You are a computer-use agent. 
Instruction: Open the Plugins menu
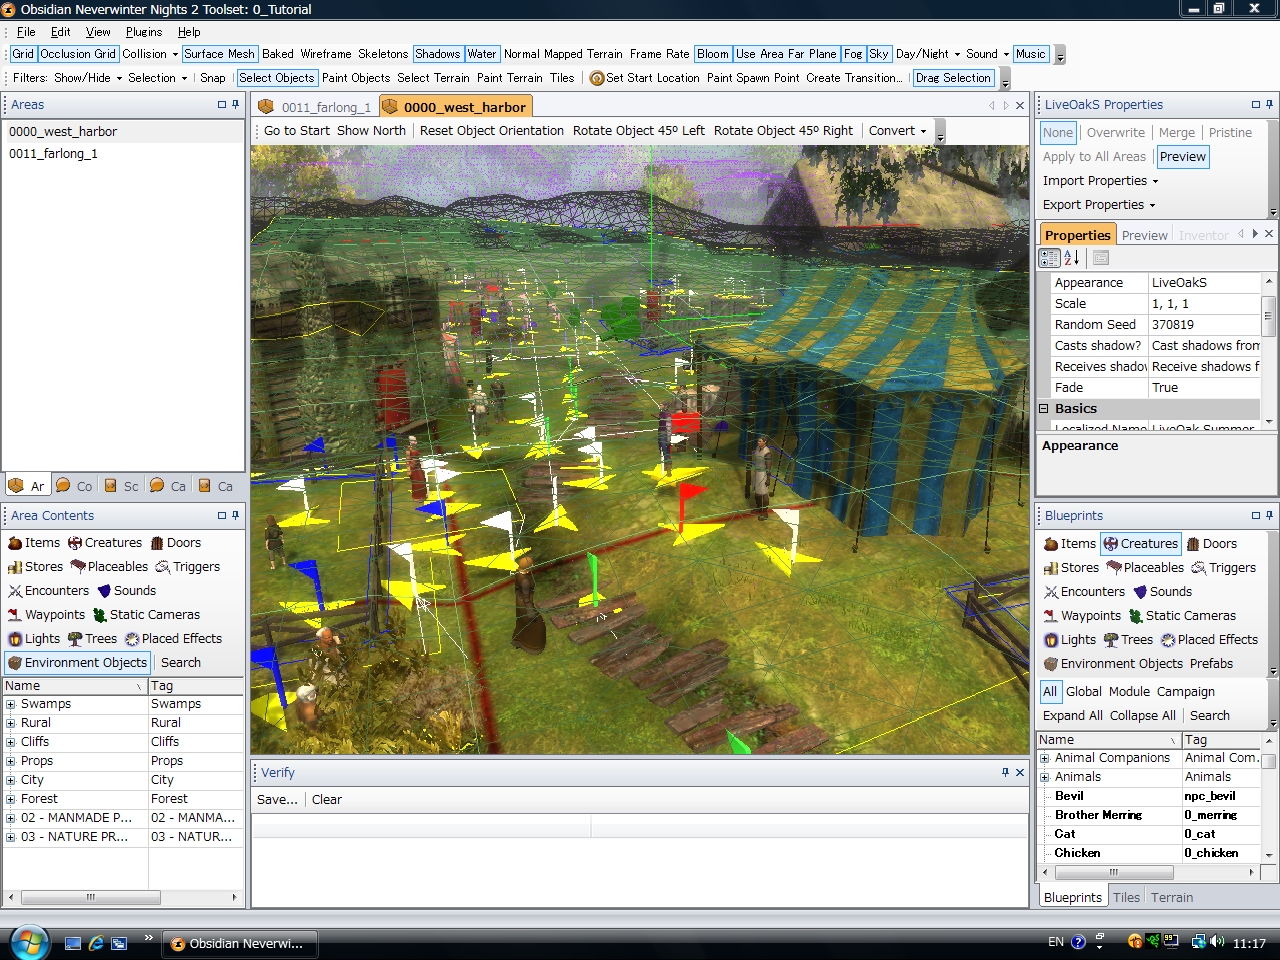coord(144,32)
